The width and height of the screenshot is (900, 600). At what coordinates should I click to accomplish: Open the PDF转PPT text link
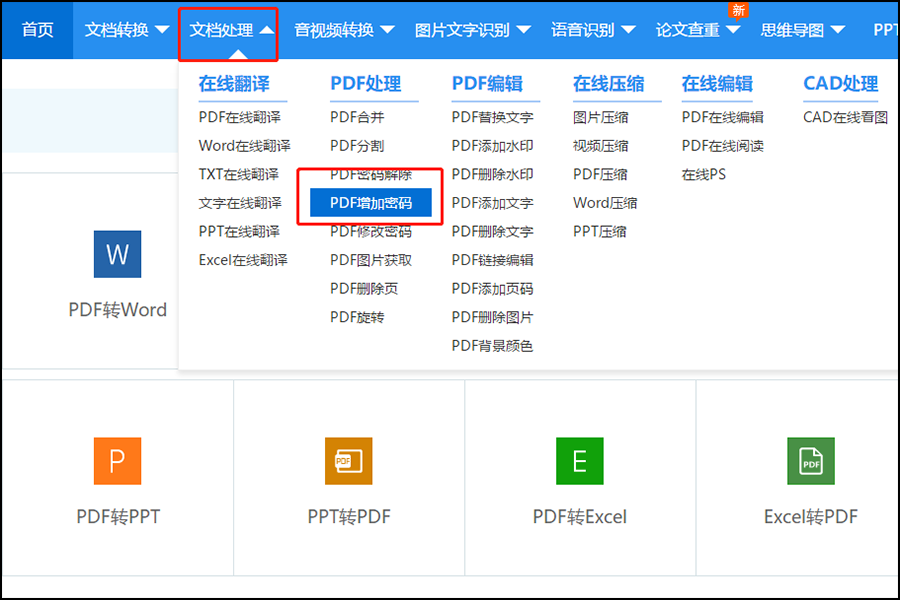coord(118,517)
